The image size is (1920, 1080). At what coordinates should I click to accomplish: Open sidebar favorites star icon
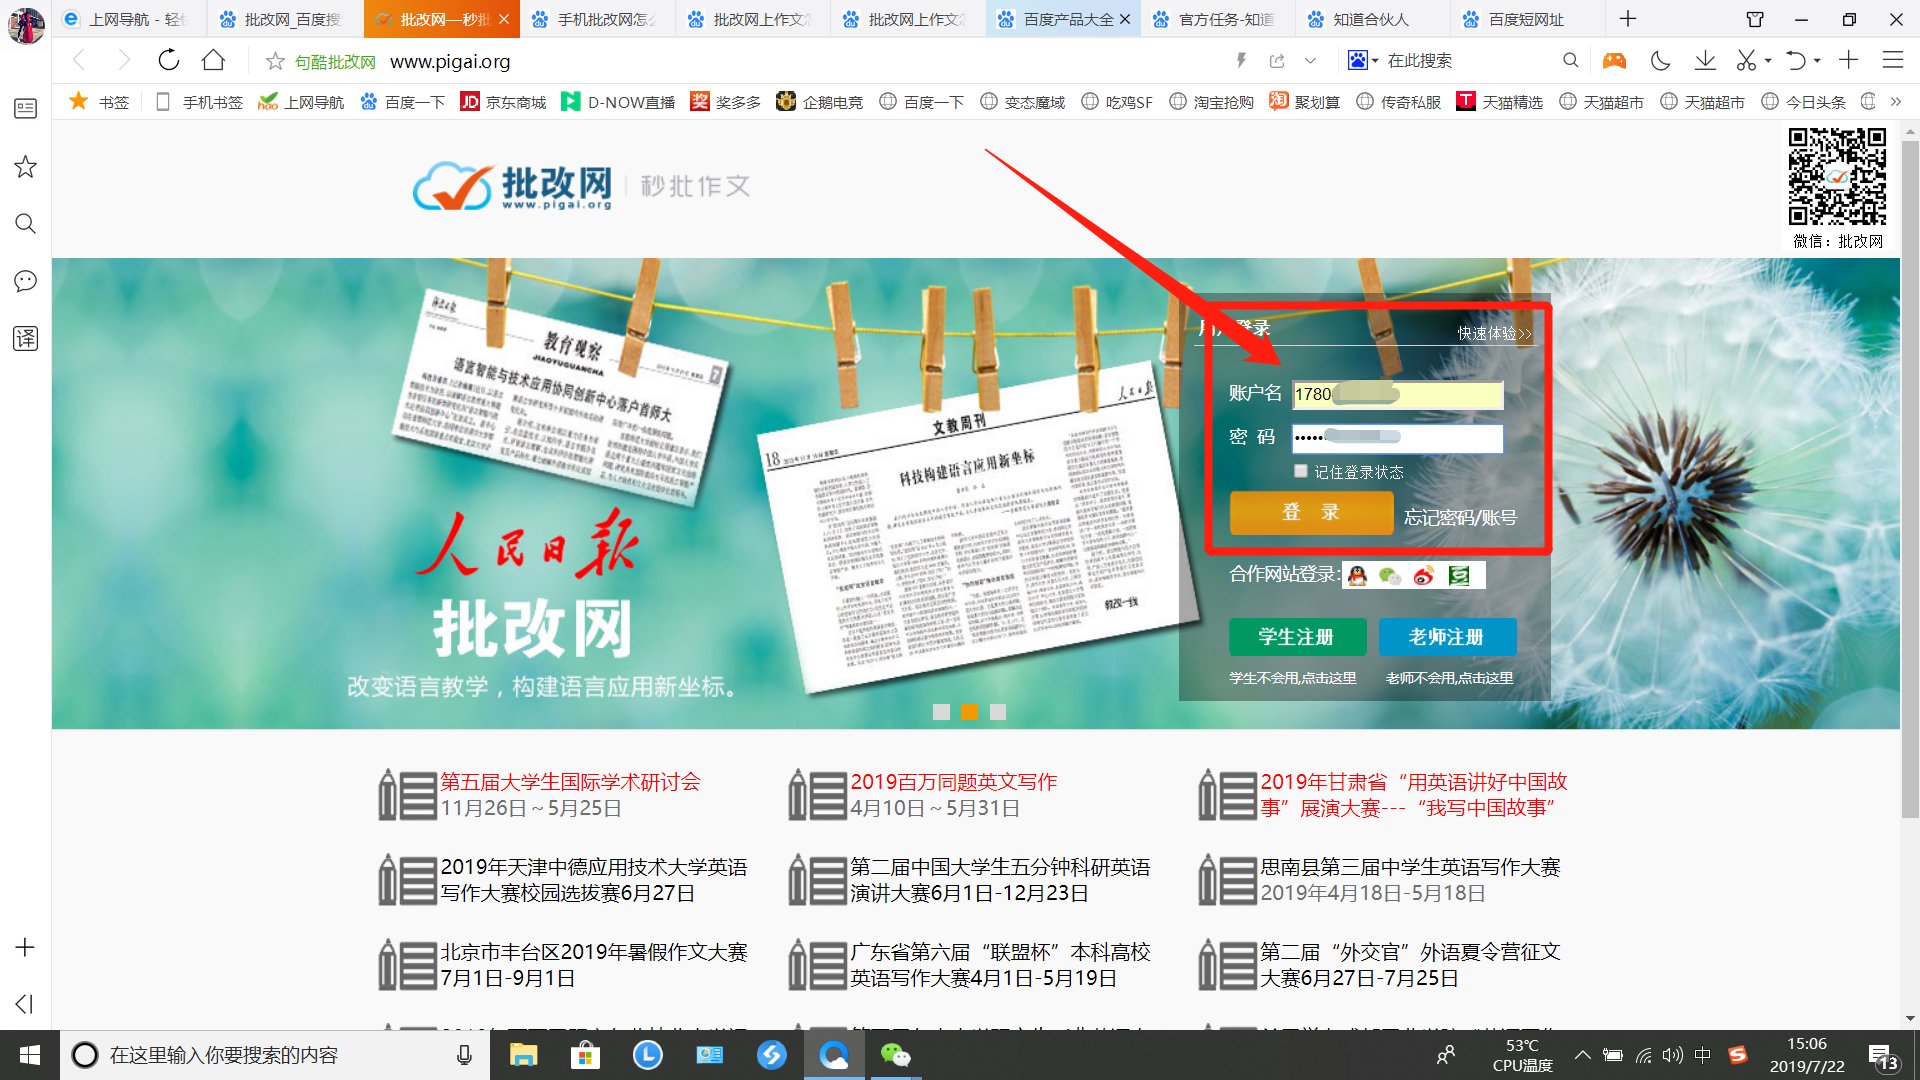point(25,166)
